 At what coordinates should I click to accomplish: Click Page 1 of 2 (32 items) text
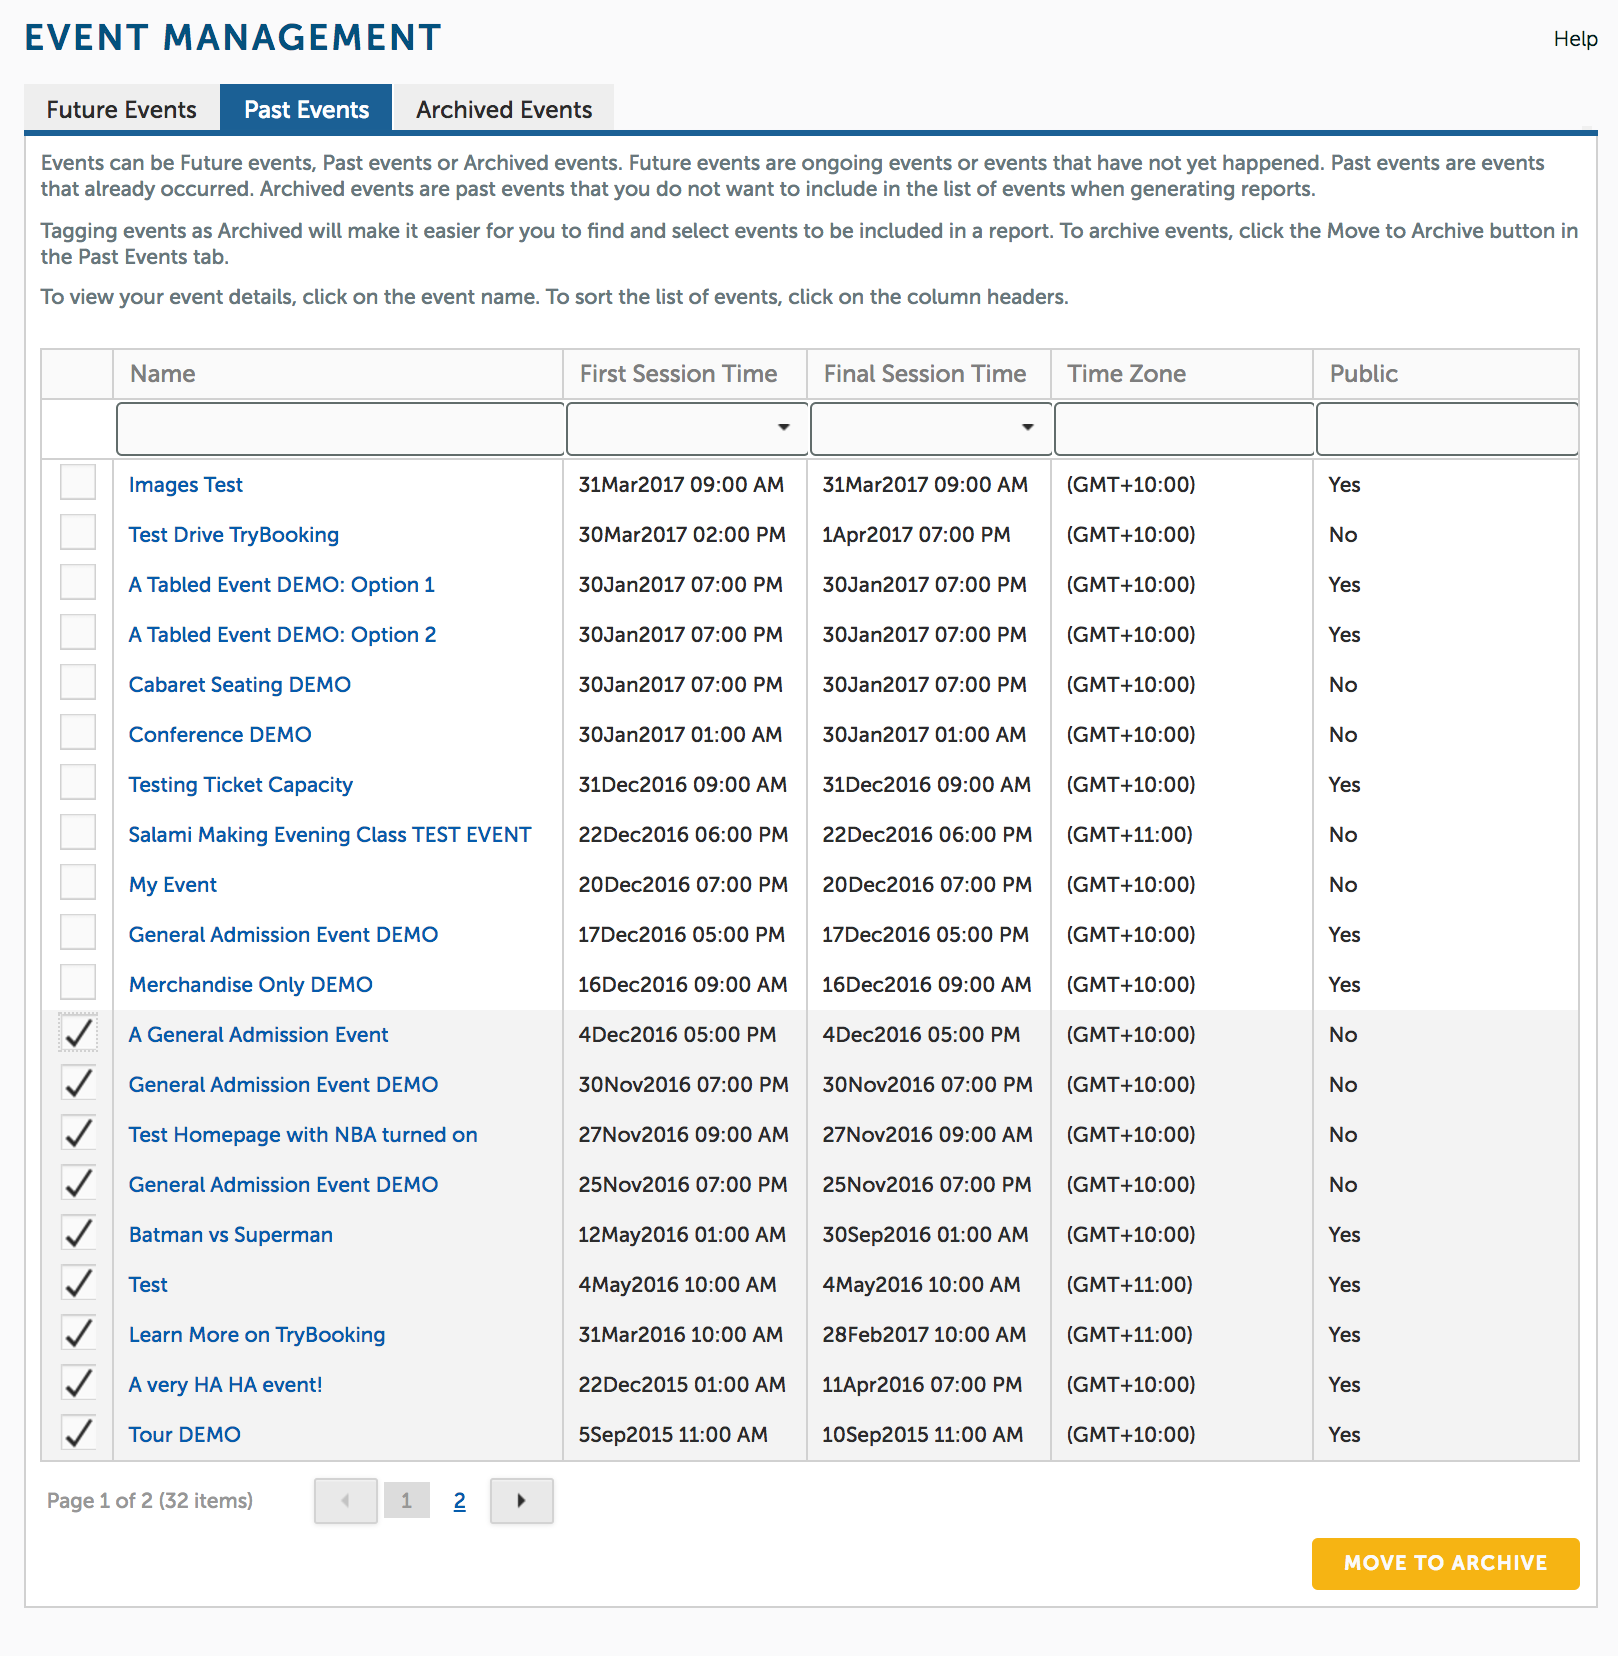click(x=150, y=1501)
